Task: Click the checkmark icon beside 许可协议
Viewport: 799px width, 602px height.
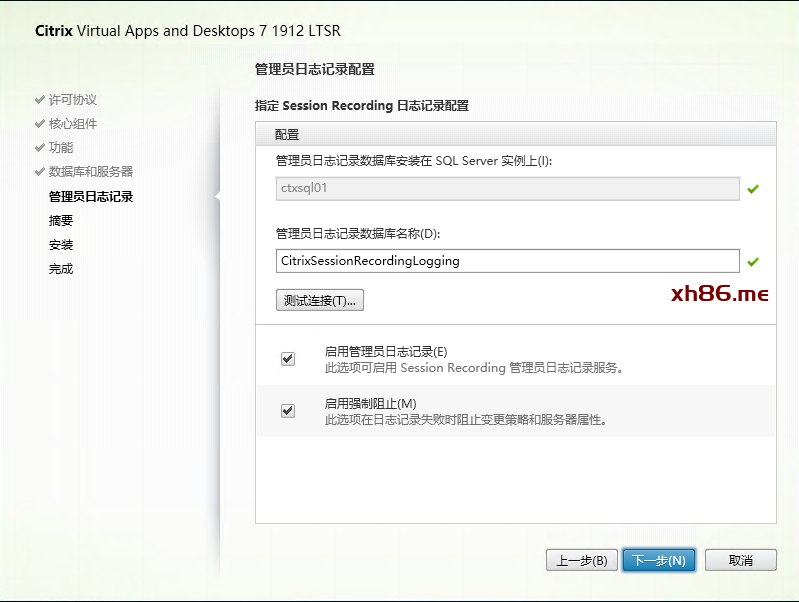Action: click(x=40, y=100)
